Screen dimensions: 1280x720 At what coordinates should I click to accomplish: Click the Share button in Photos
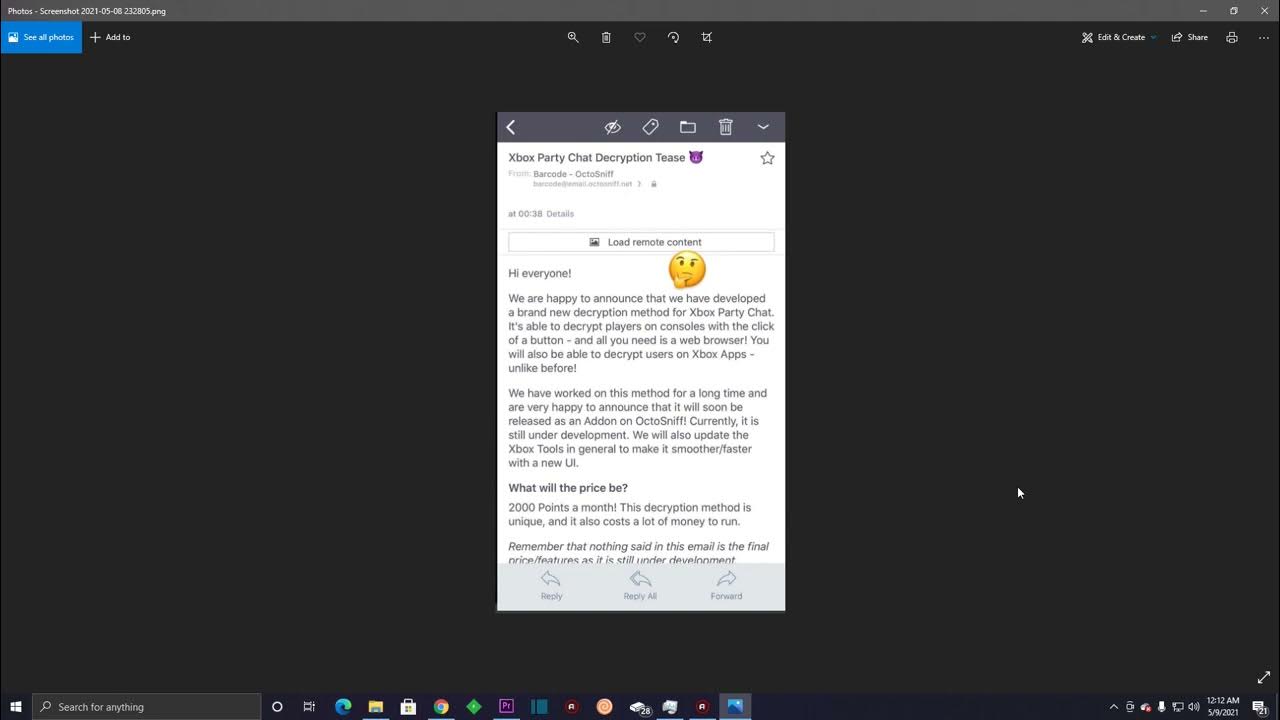click(x=1190, y=37)
